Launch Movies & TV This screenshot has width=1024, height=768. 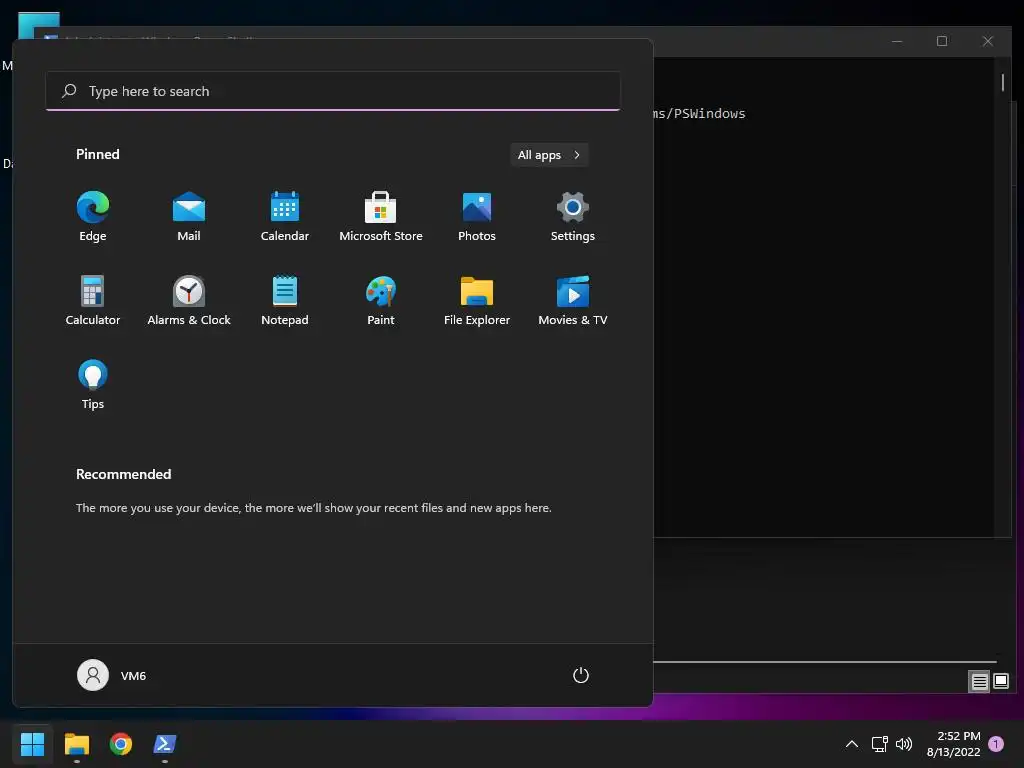click(573, 300)
